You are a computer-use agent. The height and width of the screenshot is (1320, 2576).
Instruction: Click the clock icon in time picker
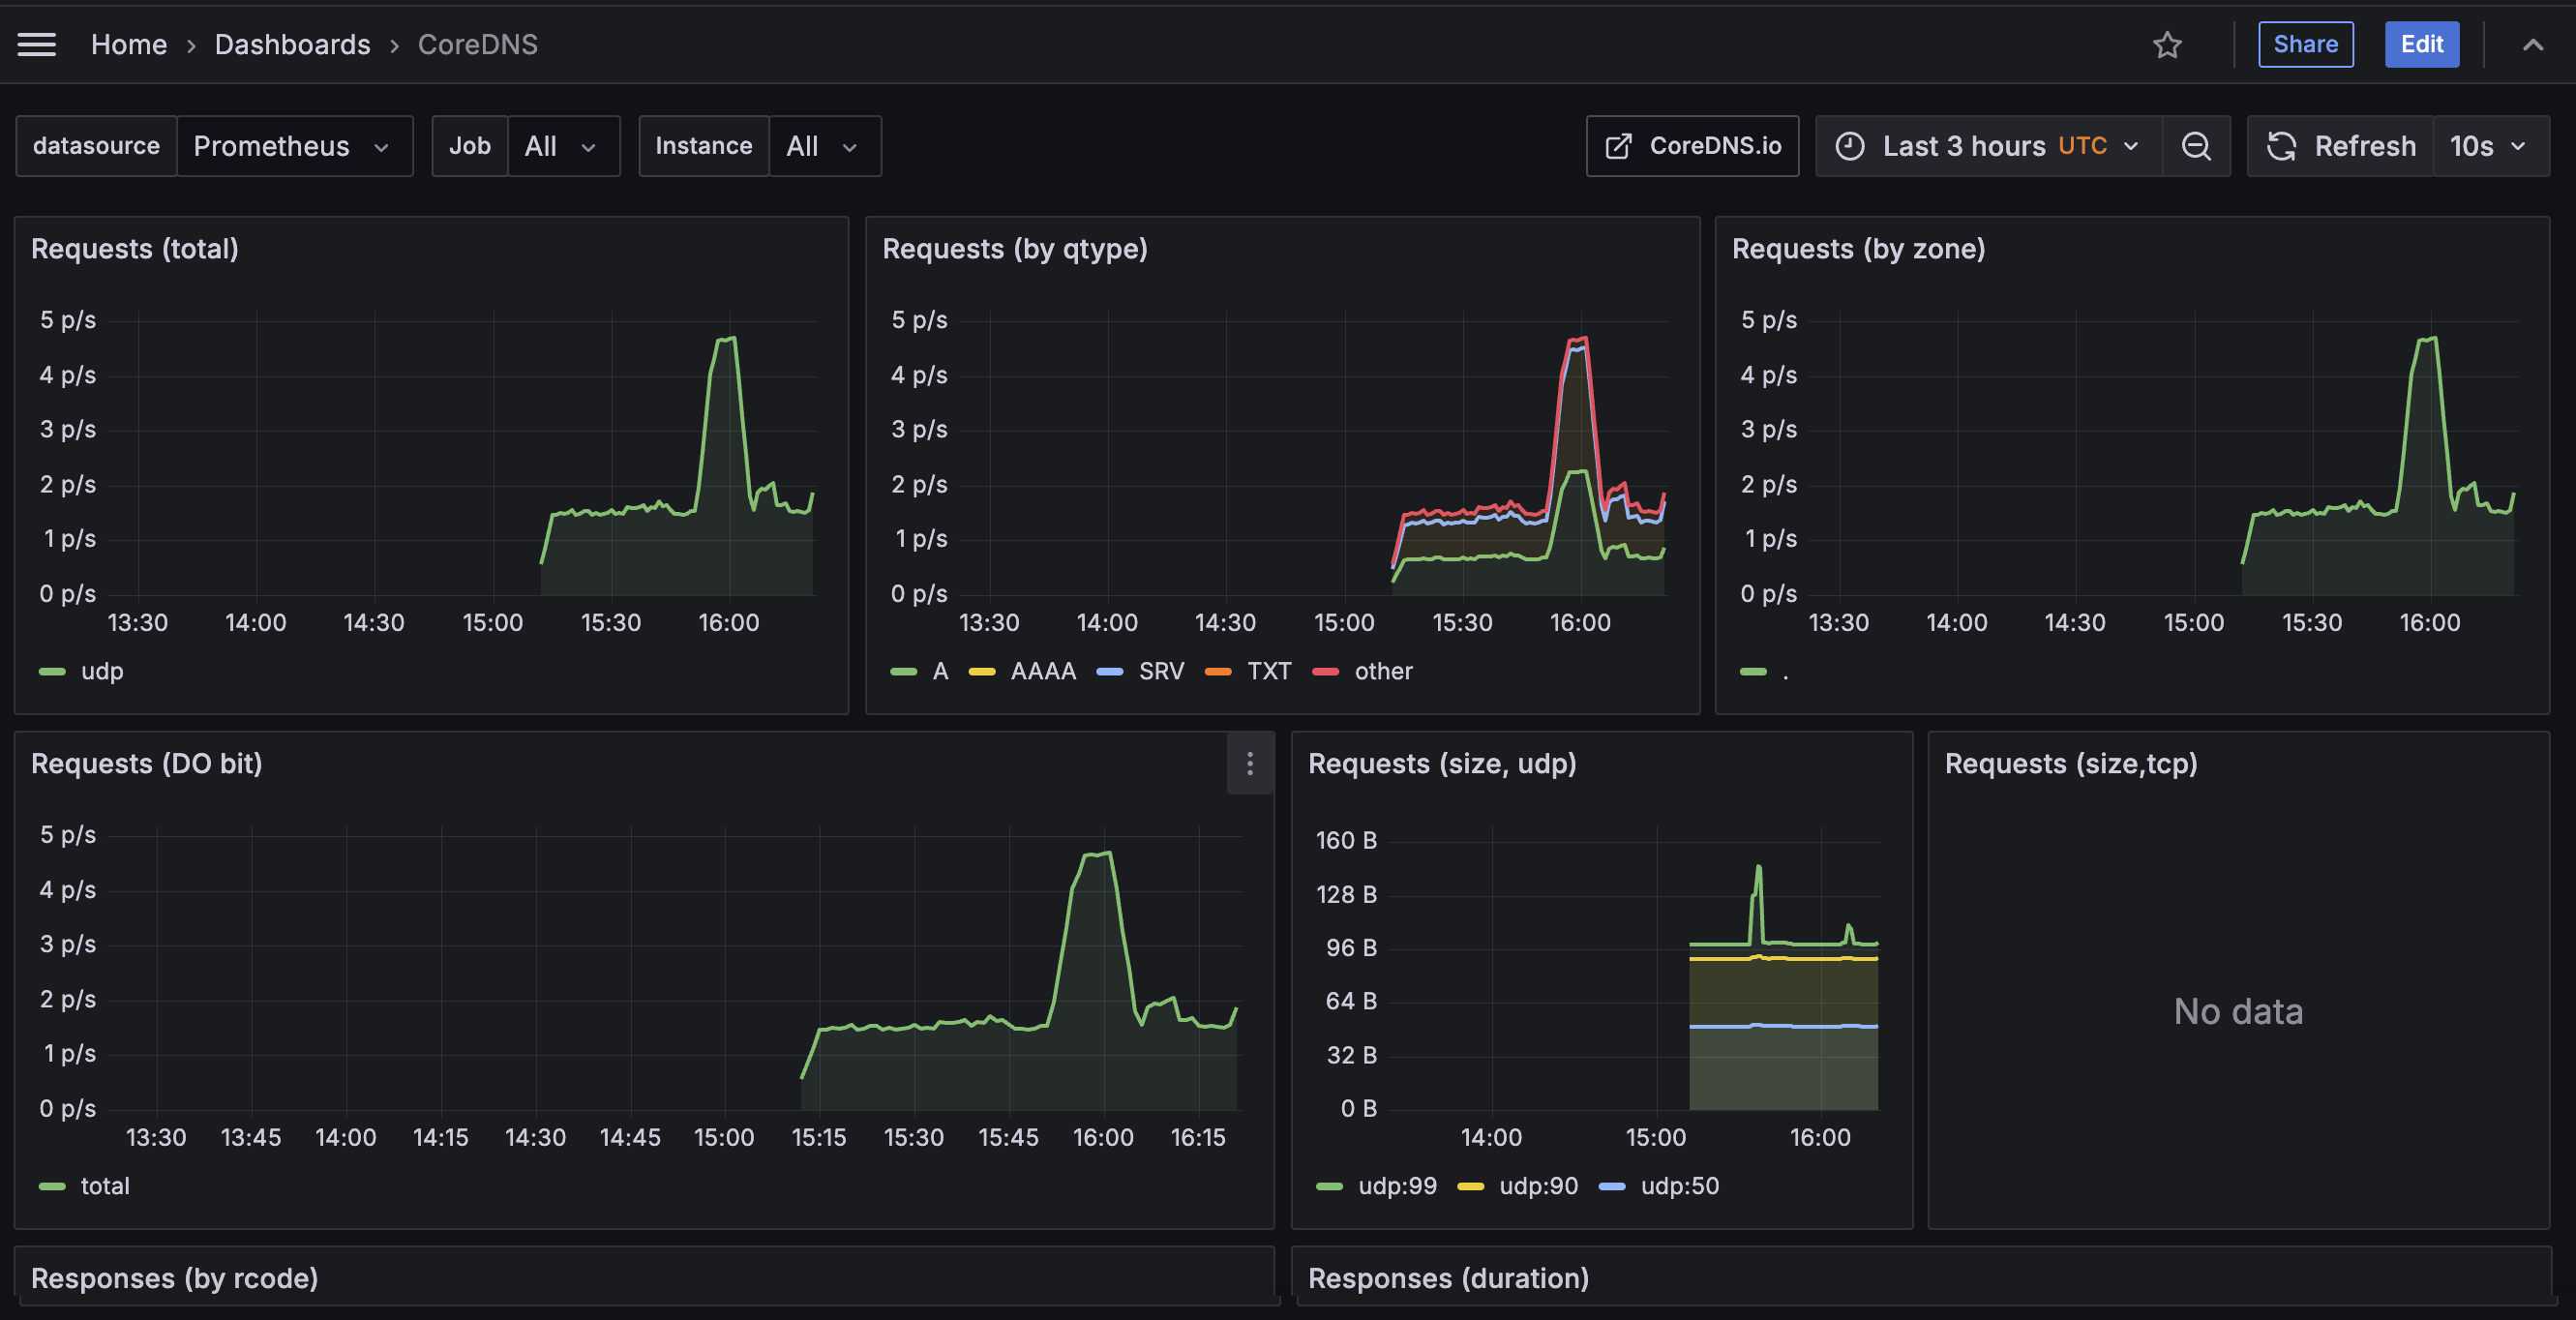(x=1850, y=146)
